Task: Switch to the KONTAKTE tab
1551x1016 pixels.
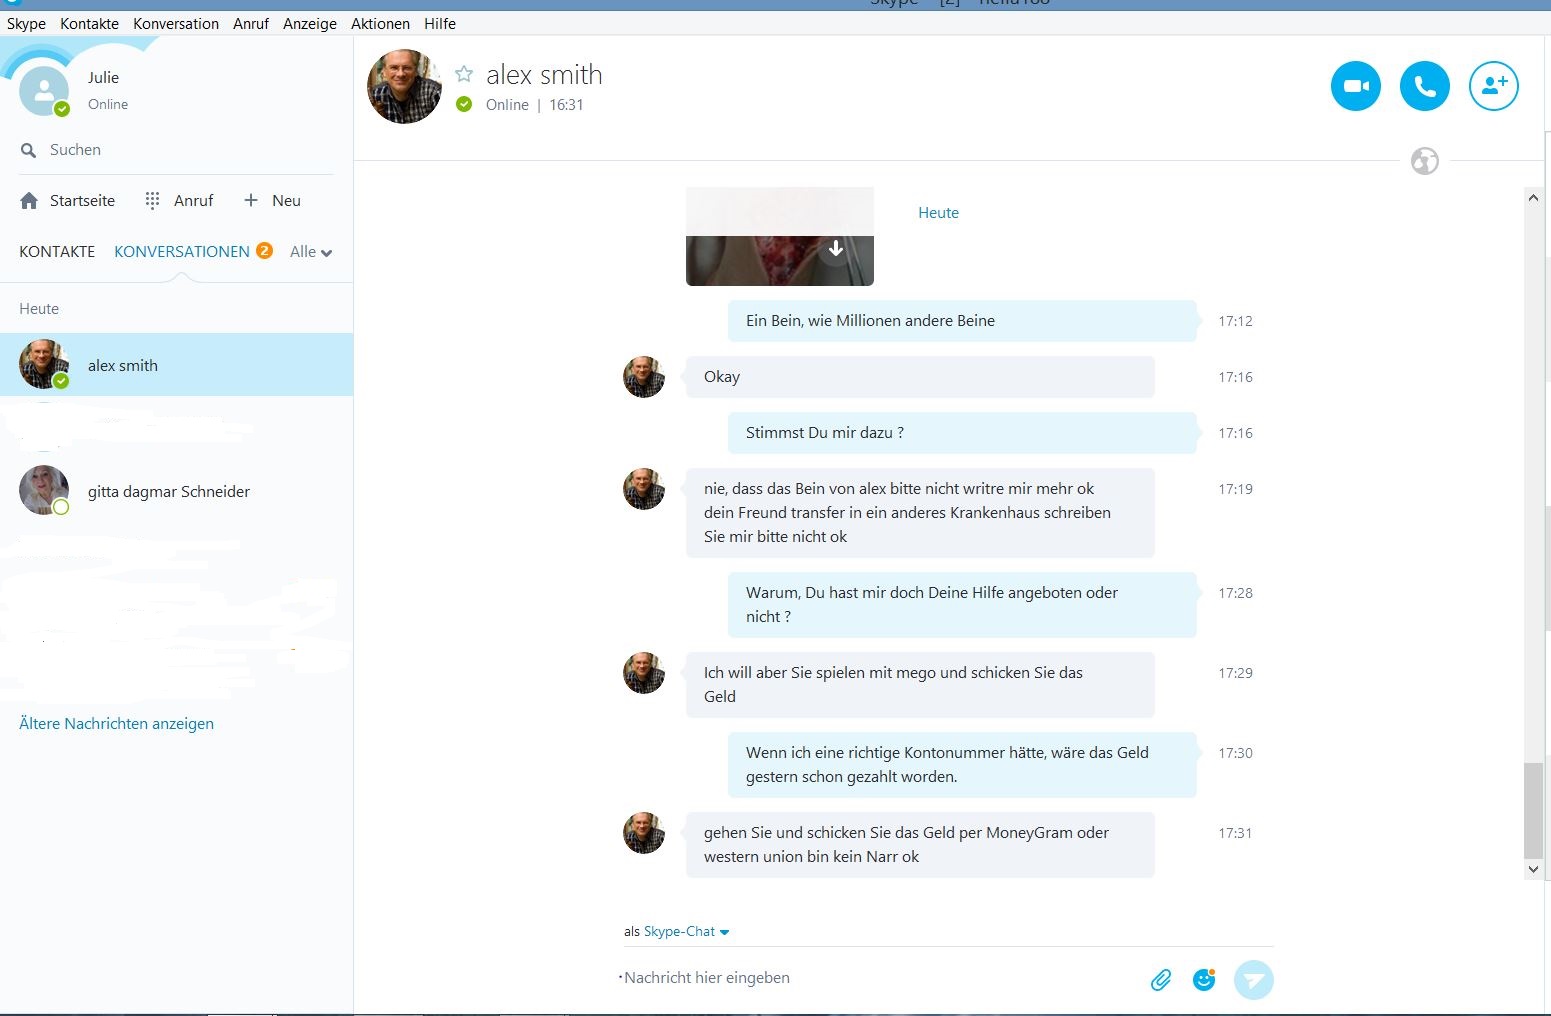Action: 57,252
